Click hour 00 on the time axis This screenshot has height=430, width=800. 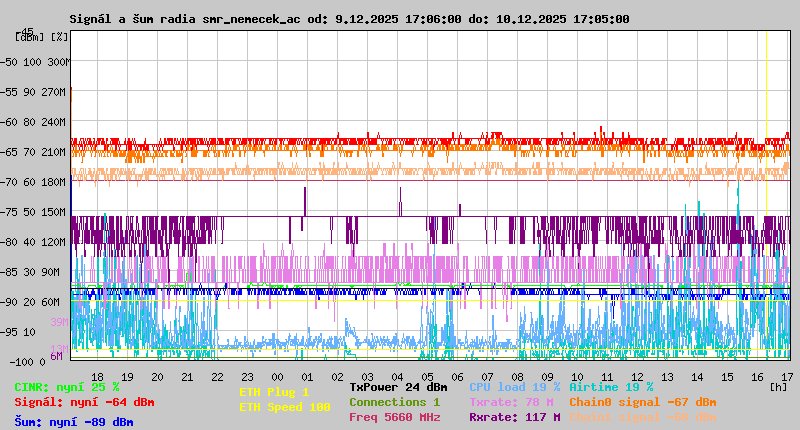(x=277, y=376)
